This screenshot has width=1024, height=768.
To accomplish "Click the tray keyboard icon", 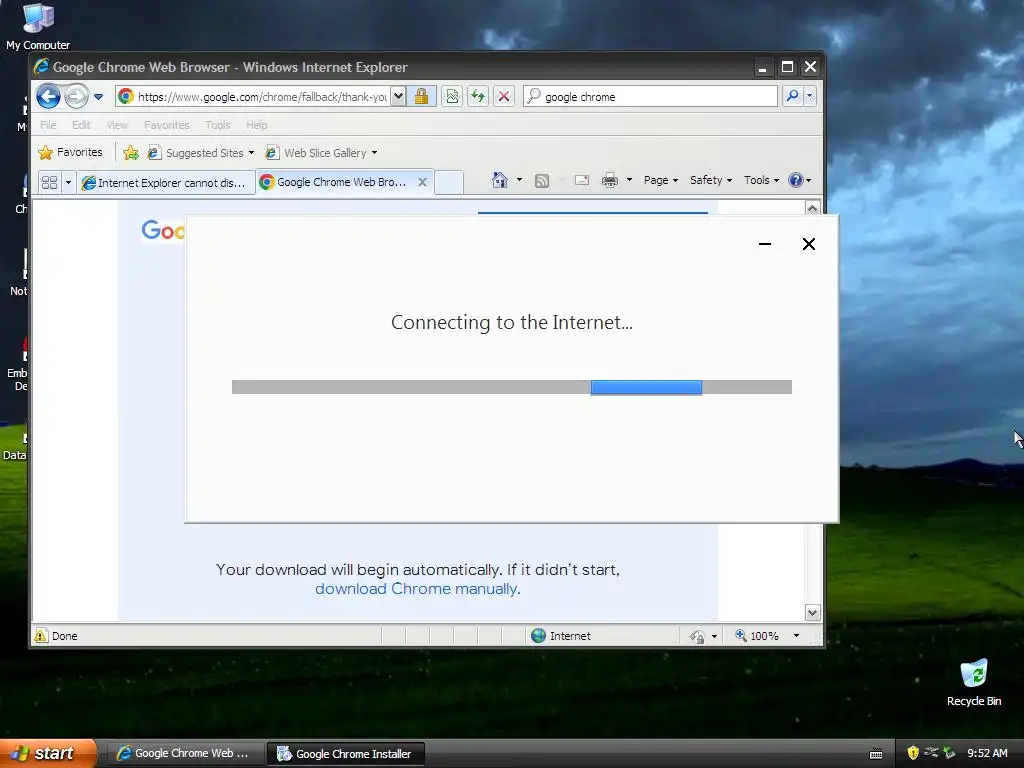I will pos(876,754).
